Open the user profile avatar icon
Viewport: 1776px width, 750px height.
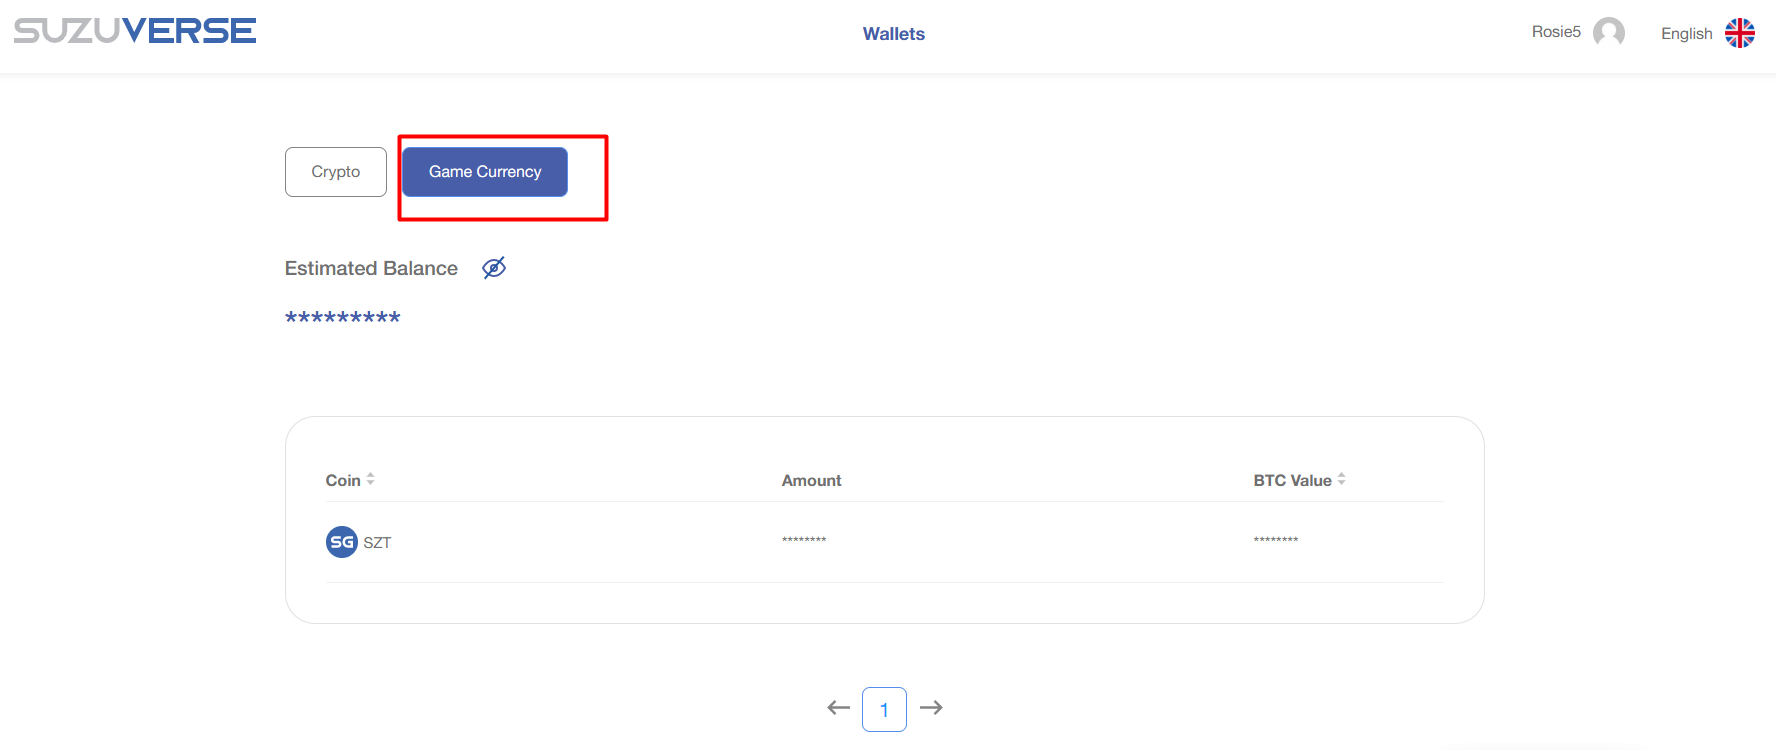click(x=1608, y=33)
